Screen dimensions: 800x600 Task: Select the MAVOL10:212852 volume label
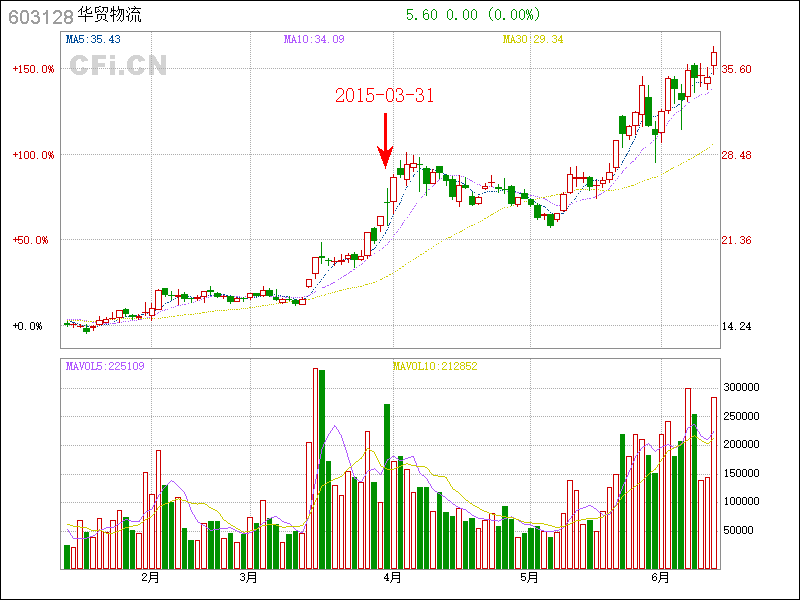434,366
